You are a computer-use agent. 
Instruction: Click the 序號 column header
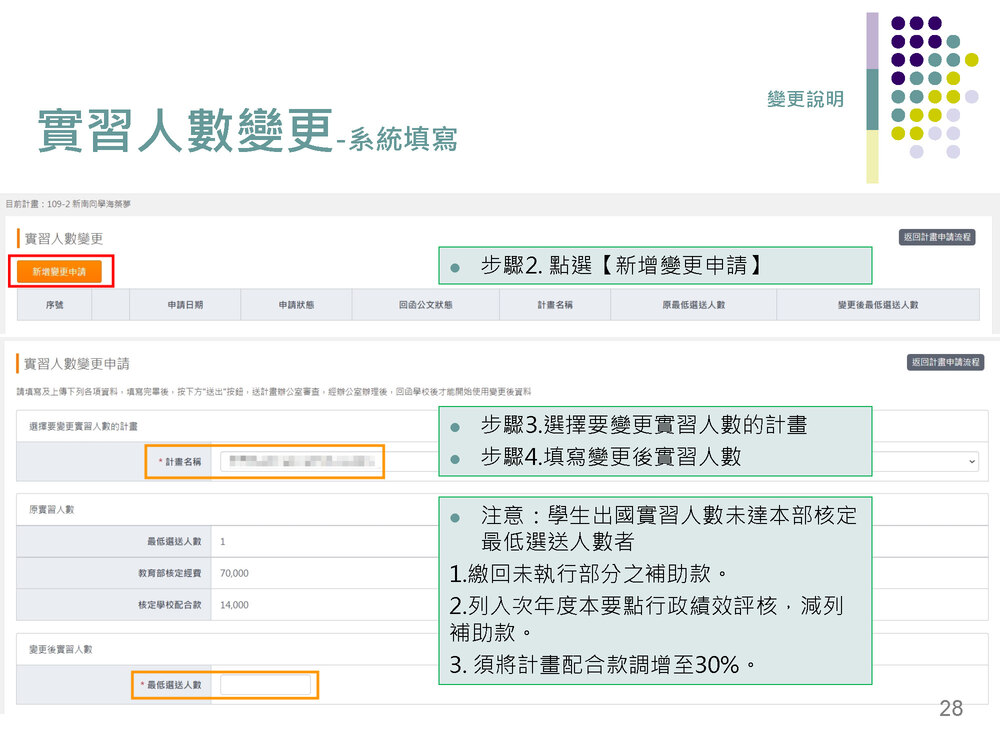pyautogui.click(x=55, y=305)
